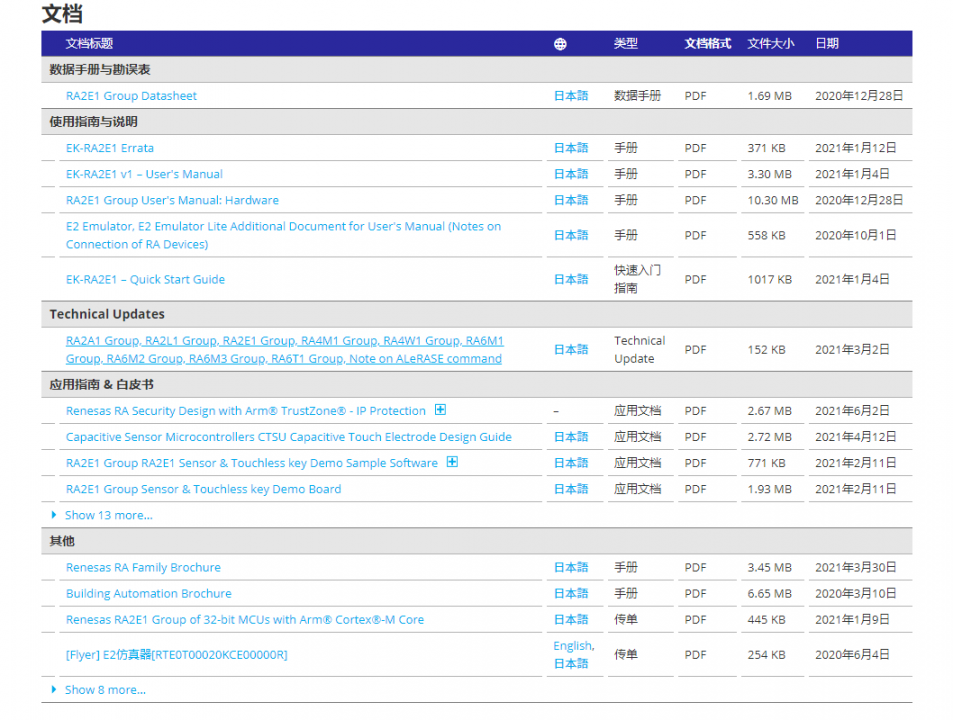Expand plus icon next to TrustZone IP Protection
The image size is (953, 720).
[440, 410]
